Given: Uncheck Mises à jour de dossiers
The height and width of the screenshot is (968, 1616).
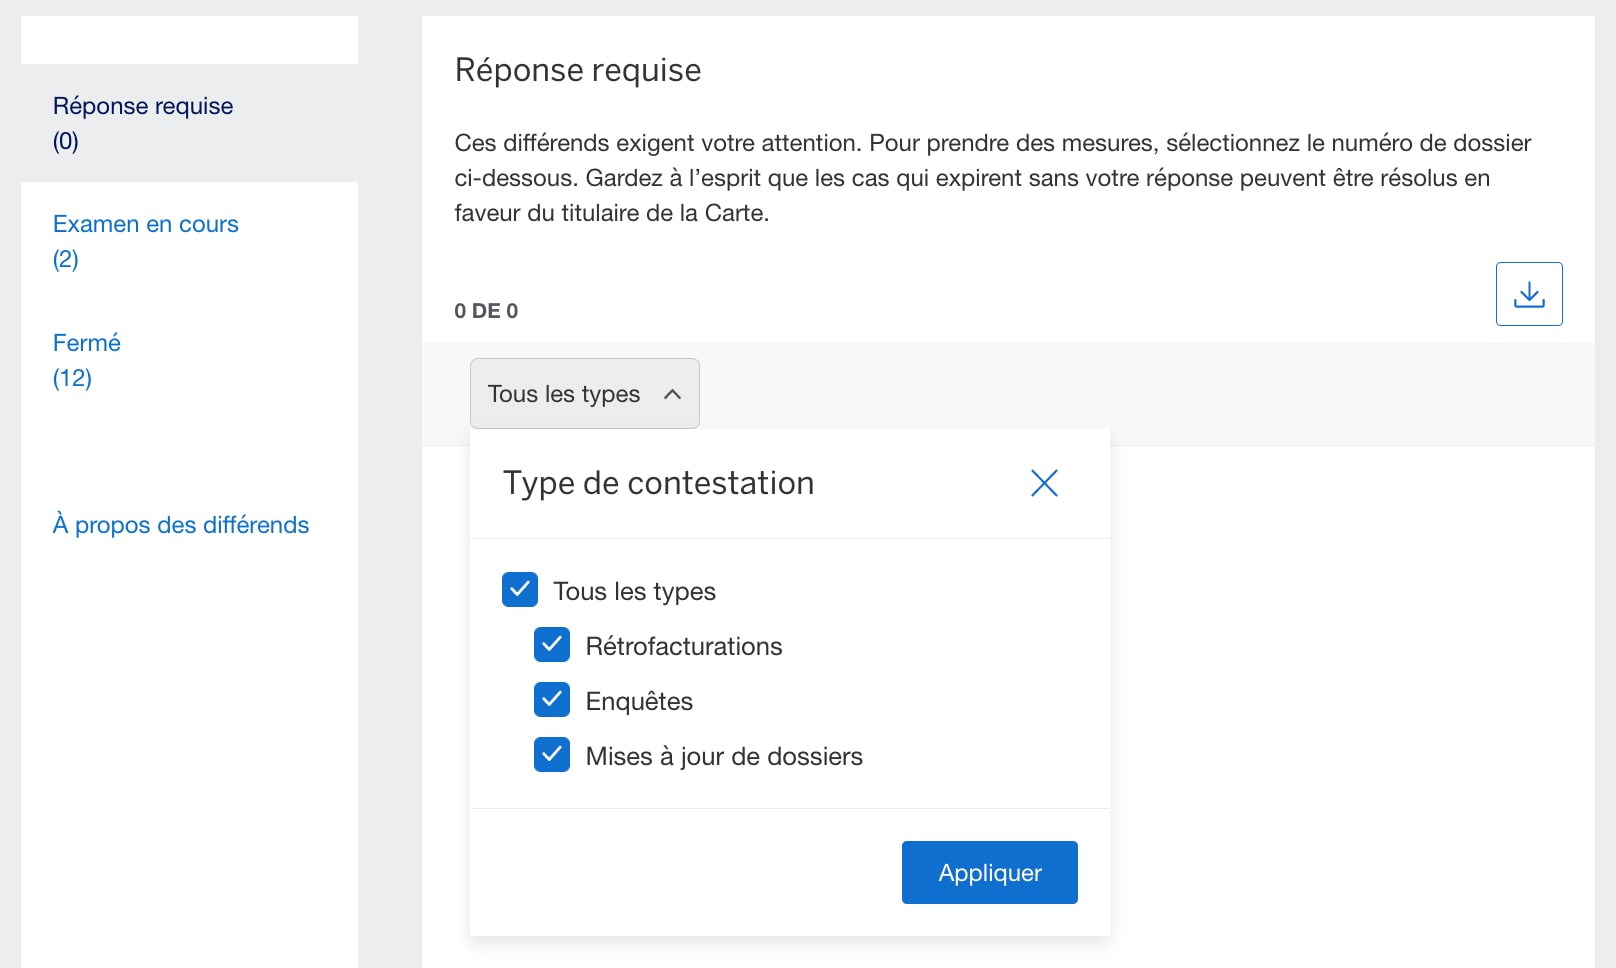Looking at the screenshot, I should (x=551, y=755).
